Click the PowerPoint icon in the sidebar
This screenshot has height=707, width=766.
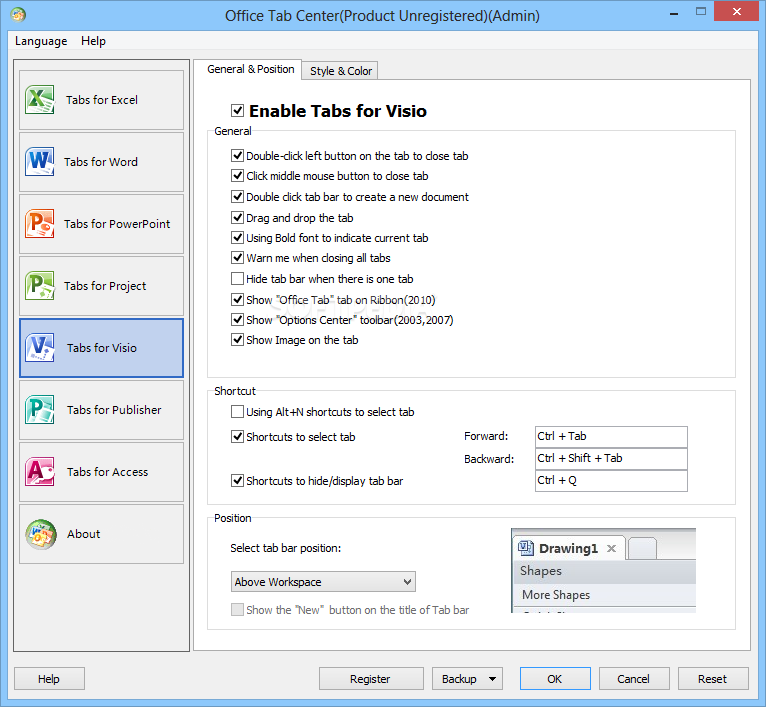[x=40, y=223]
